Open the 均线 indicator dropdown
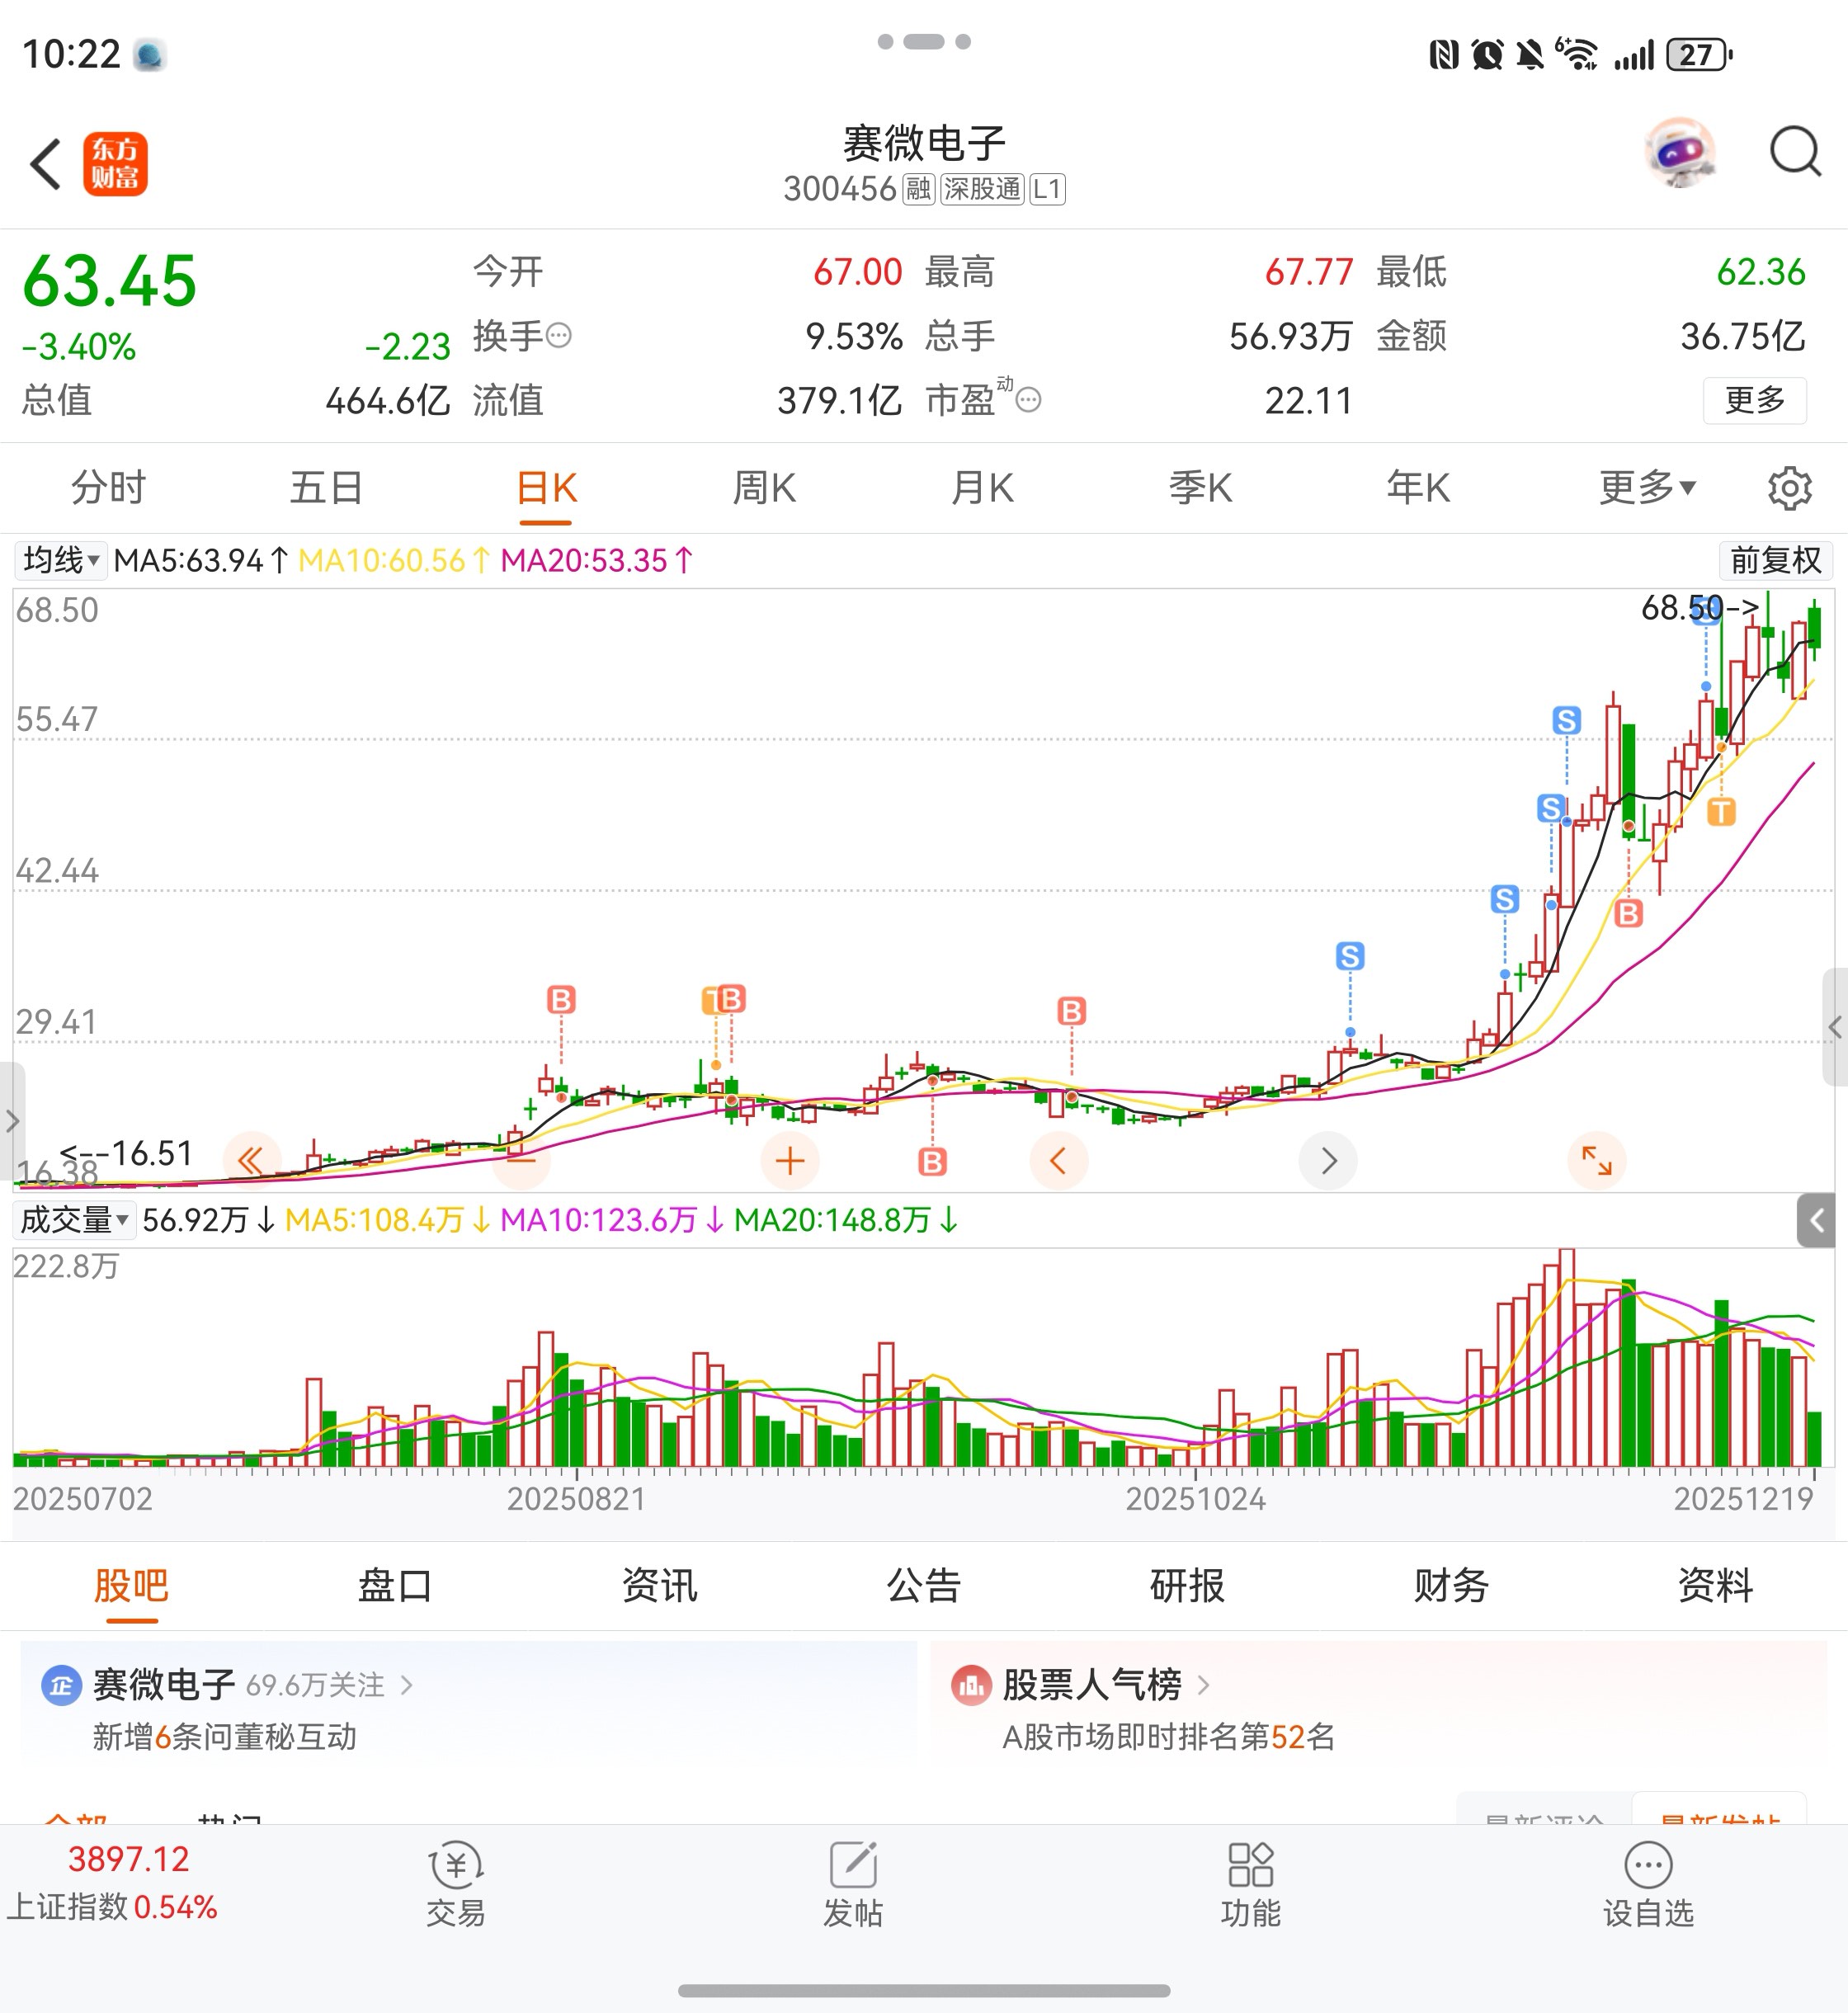 pyautogui.click(x=60, y=560)
